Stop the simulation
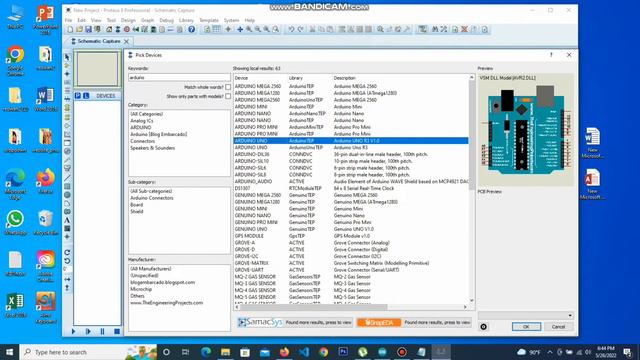Image resolution: width=640 pixels, height=360 pixels. pyautogui.click(x=117, y=331)
